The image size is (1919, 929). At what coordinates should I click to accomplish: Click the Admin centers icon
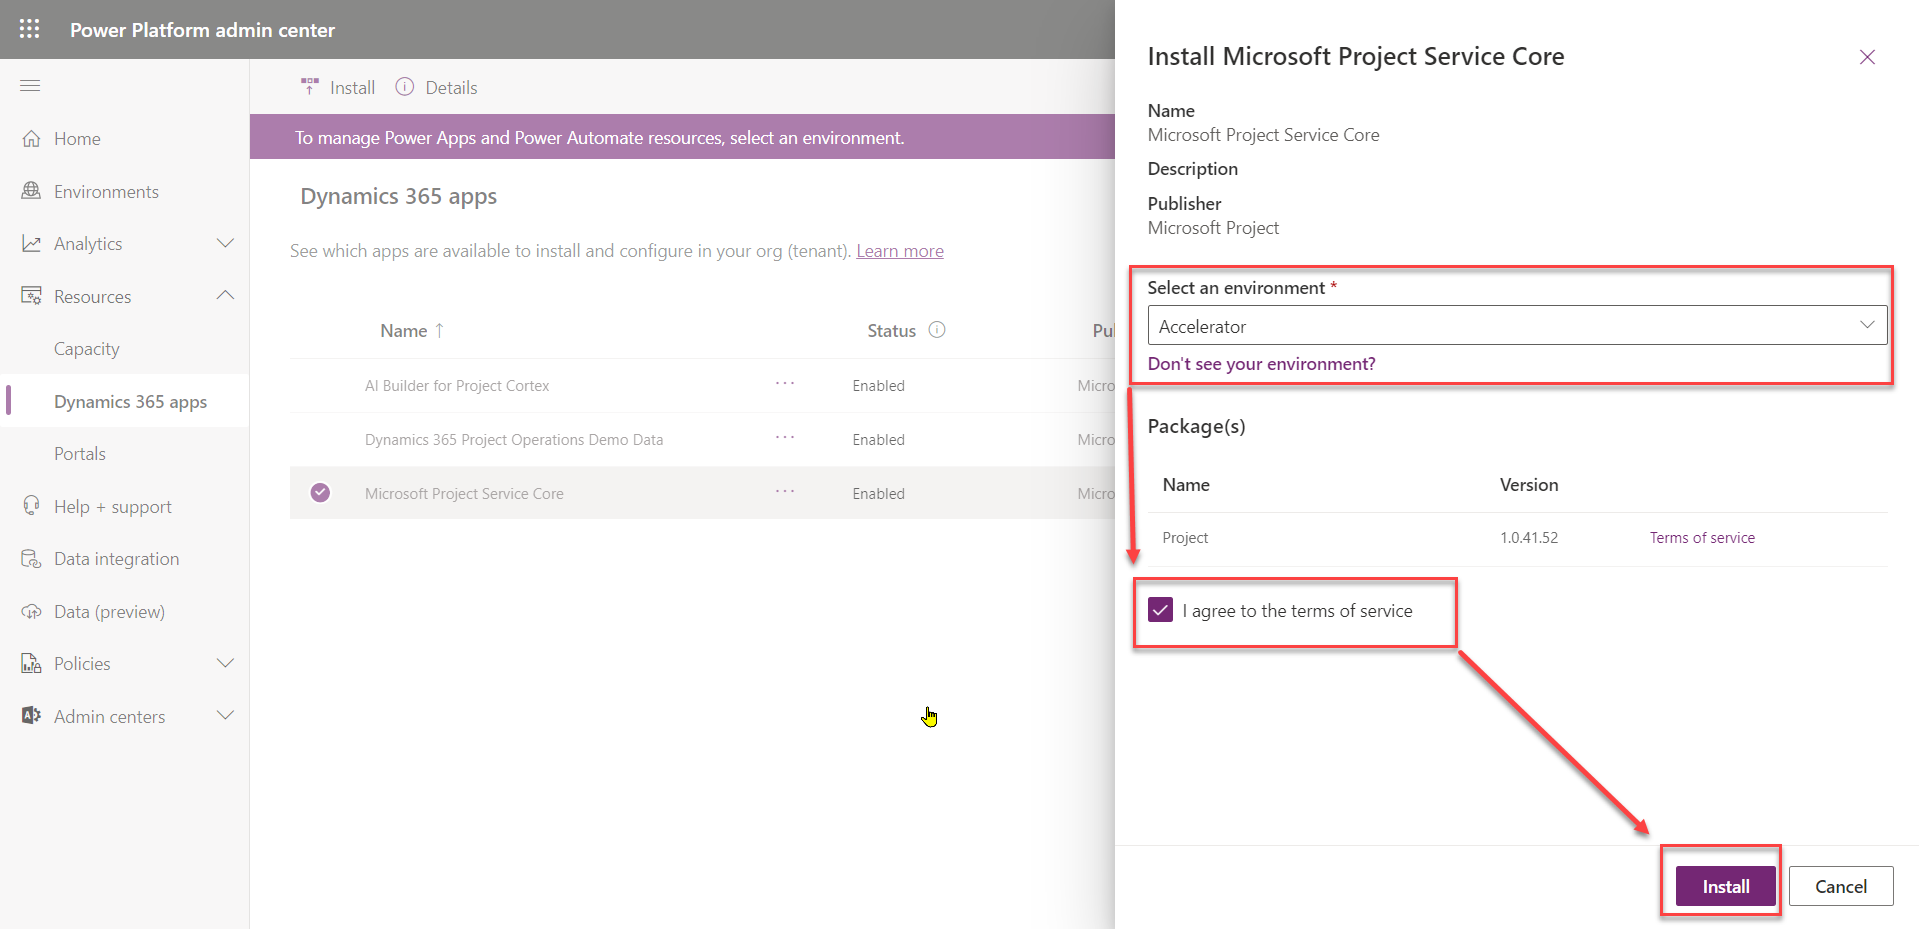coord(31,716)
